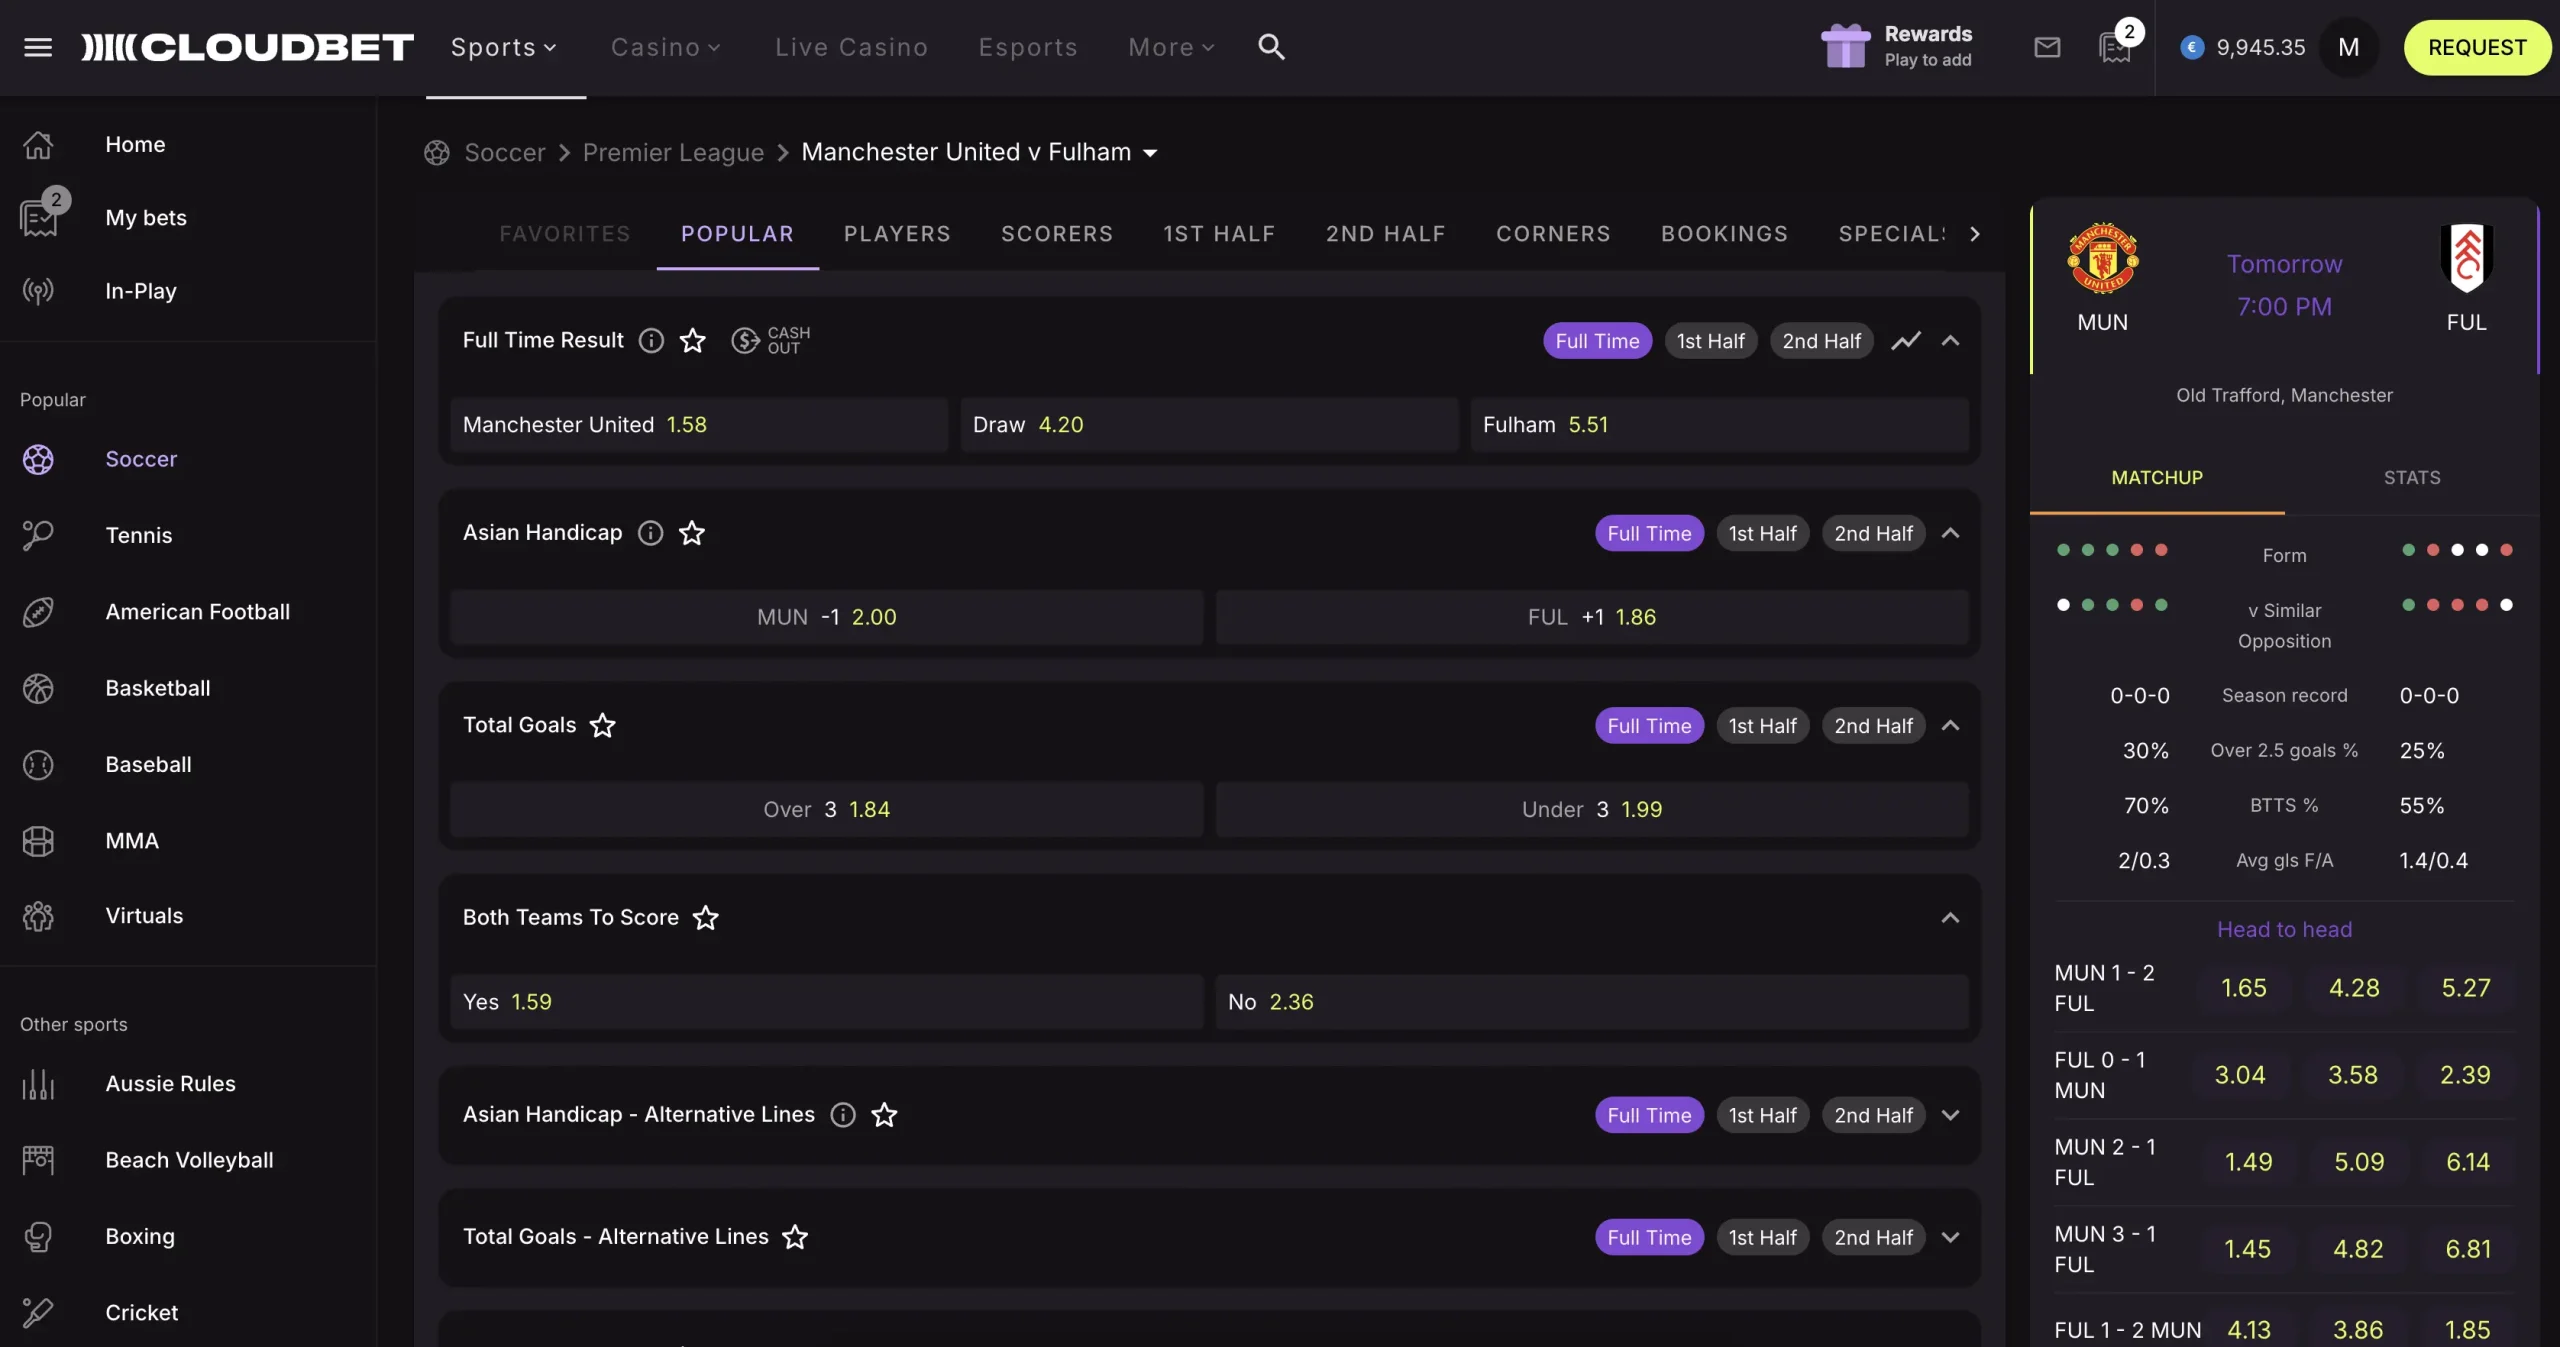This screenshot has height=1347, width=2560.
Task: Collapse the Both Teams To Score market
Action: click(1950, 917)
